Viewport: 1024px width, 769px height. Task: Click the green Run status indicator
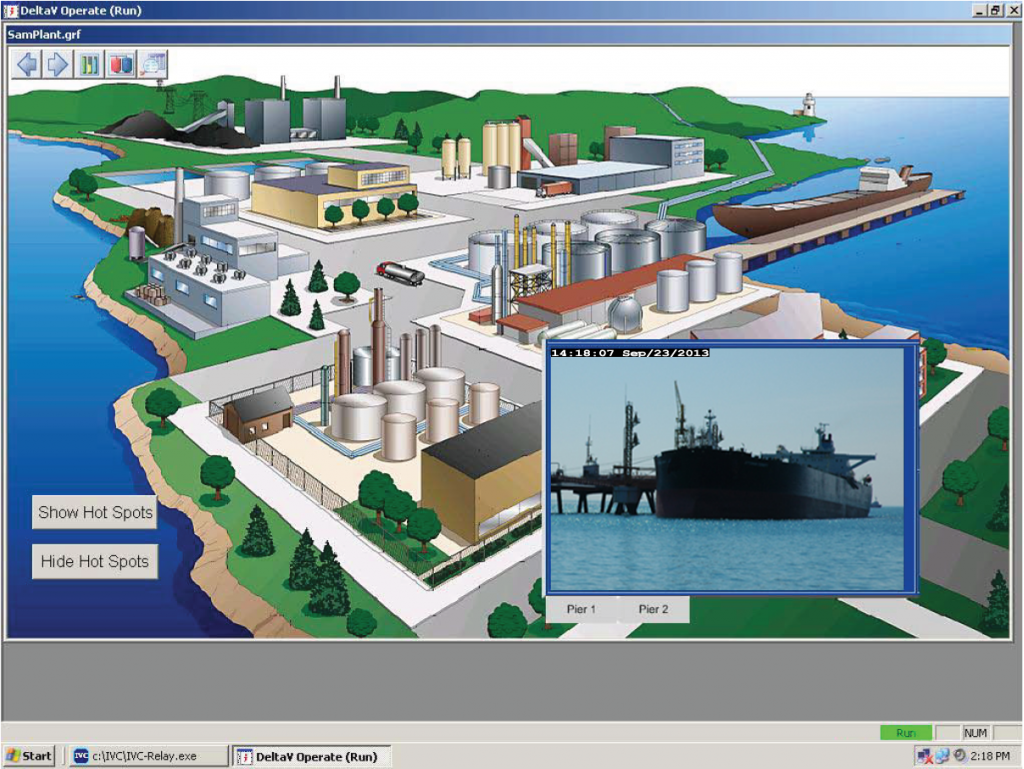(905, 733)
